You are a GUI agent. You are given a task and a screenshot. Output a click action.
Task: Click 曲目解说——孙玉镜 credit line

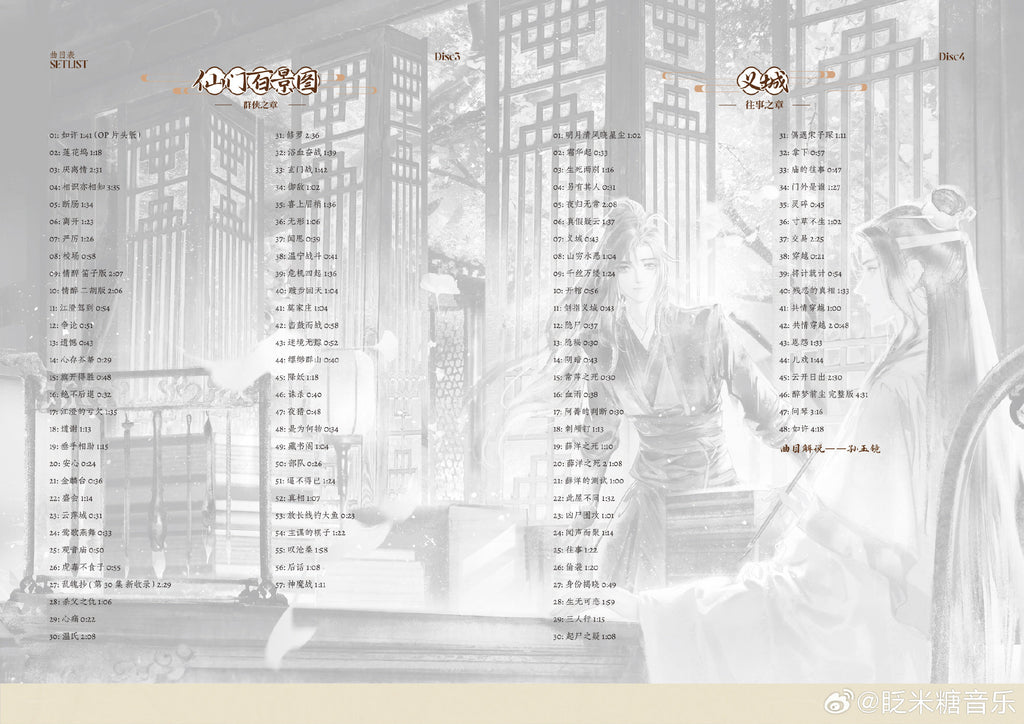(x=829, y=447)
